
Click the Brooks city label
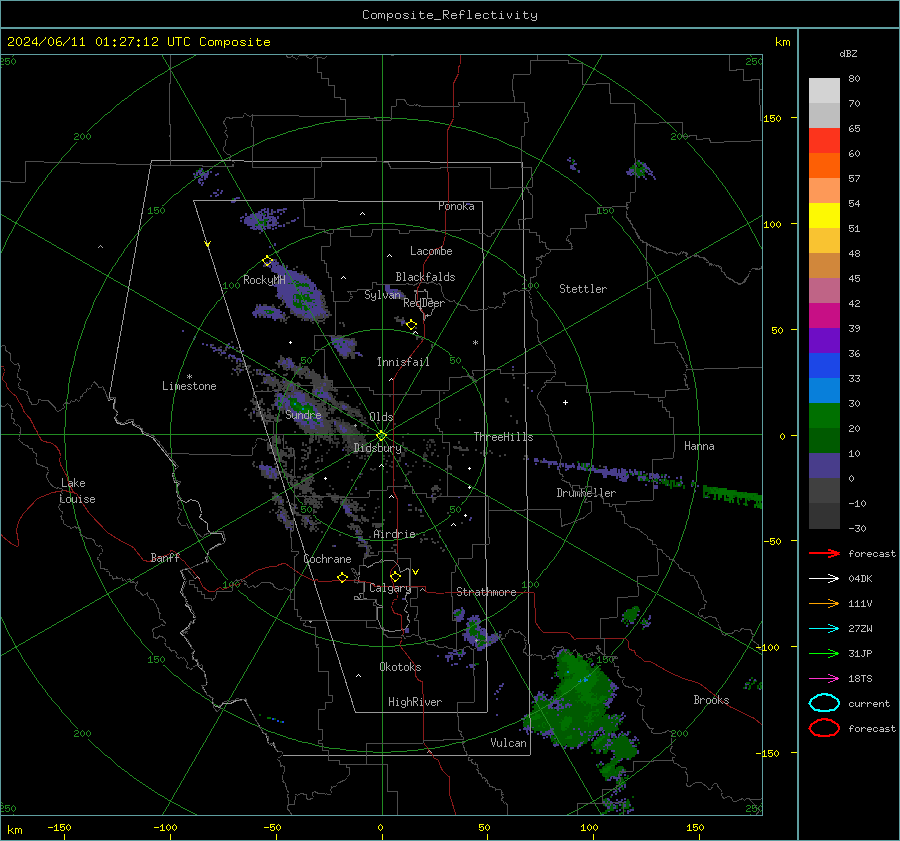tap(711, 700)
